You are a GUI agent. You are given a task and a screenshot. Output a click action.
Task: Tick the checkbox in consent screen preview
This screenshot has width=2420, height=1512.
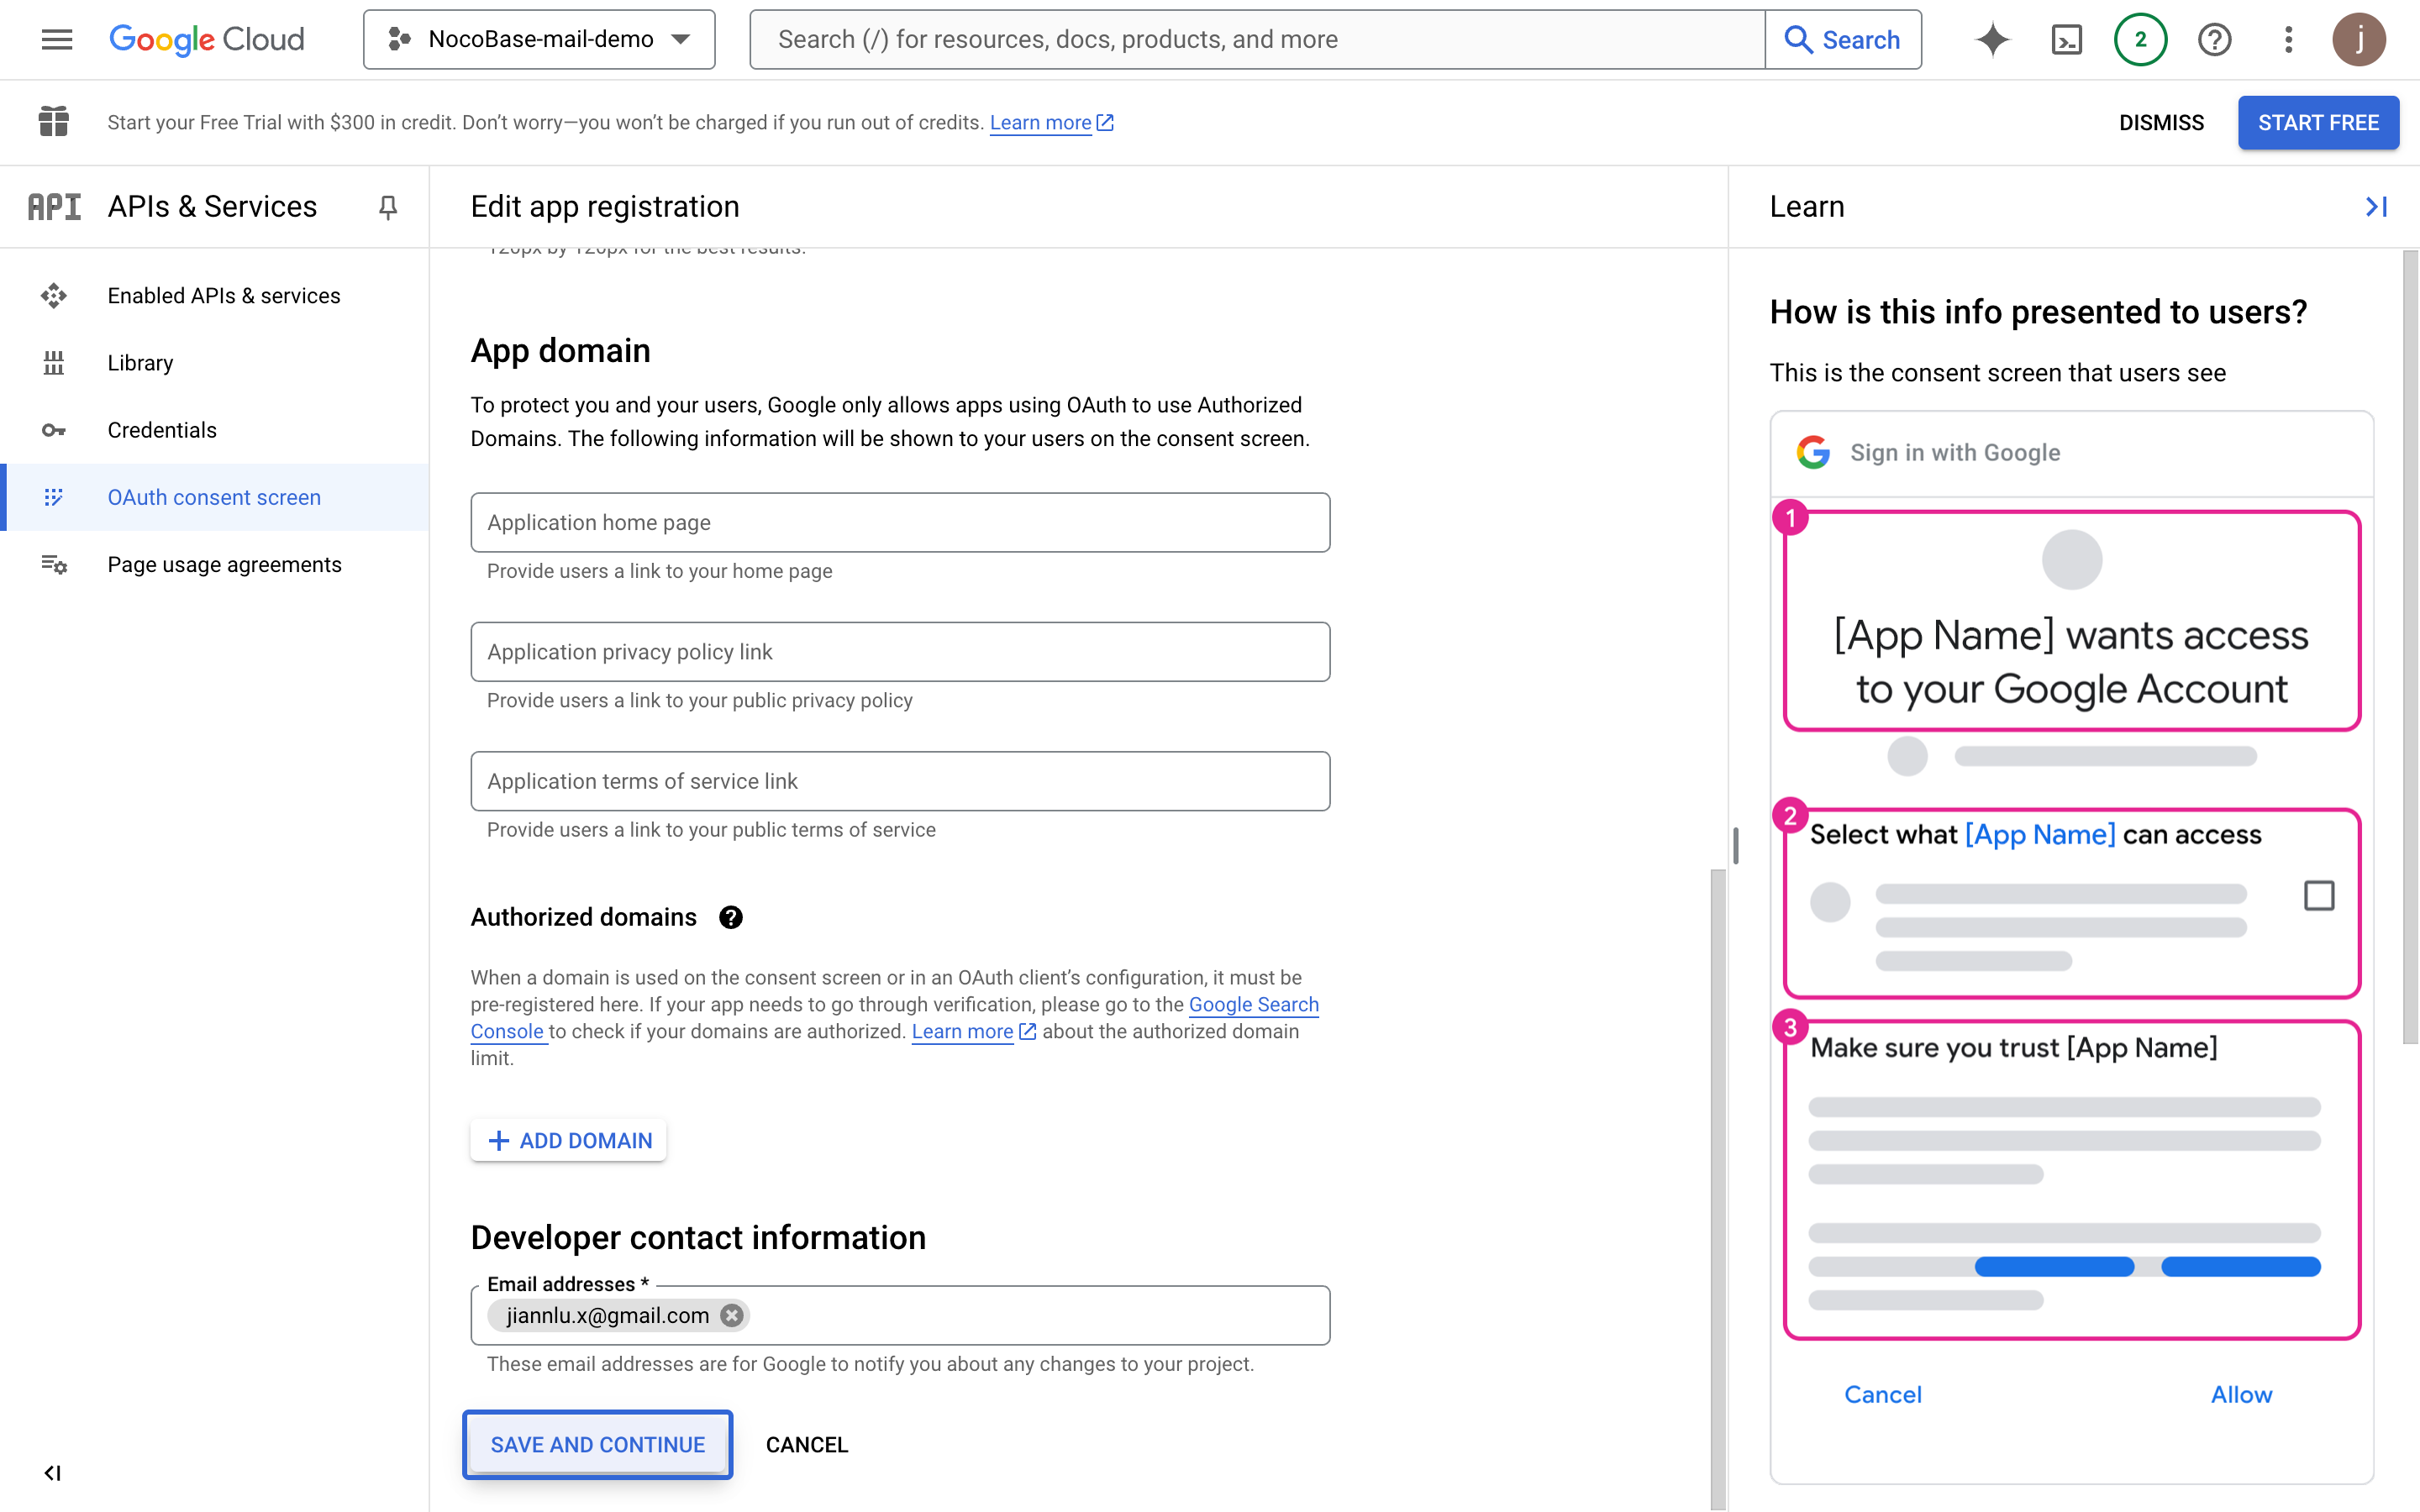[x=2319, y=895]
